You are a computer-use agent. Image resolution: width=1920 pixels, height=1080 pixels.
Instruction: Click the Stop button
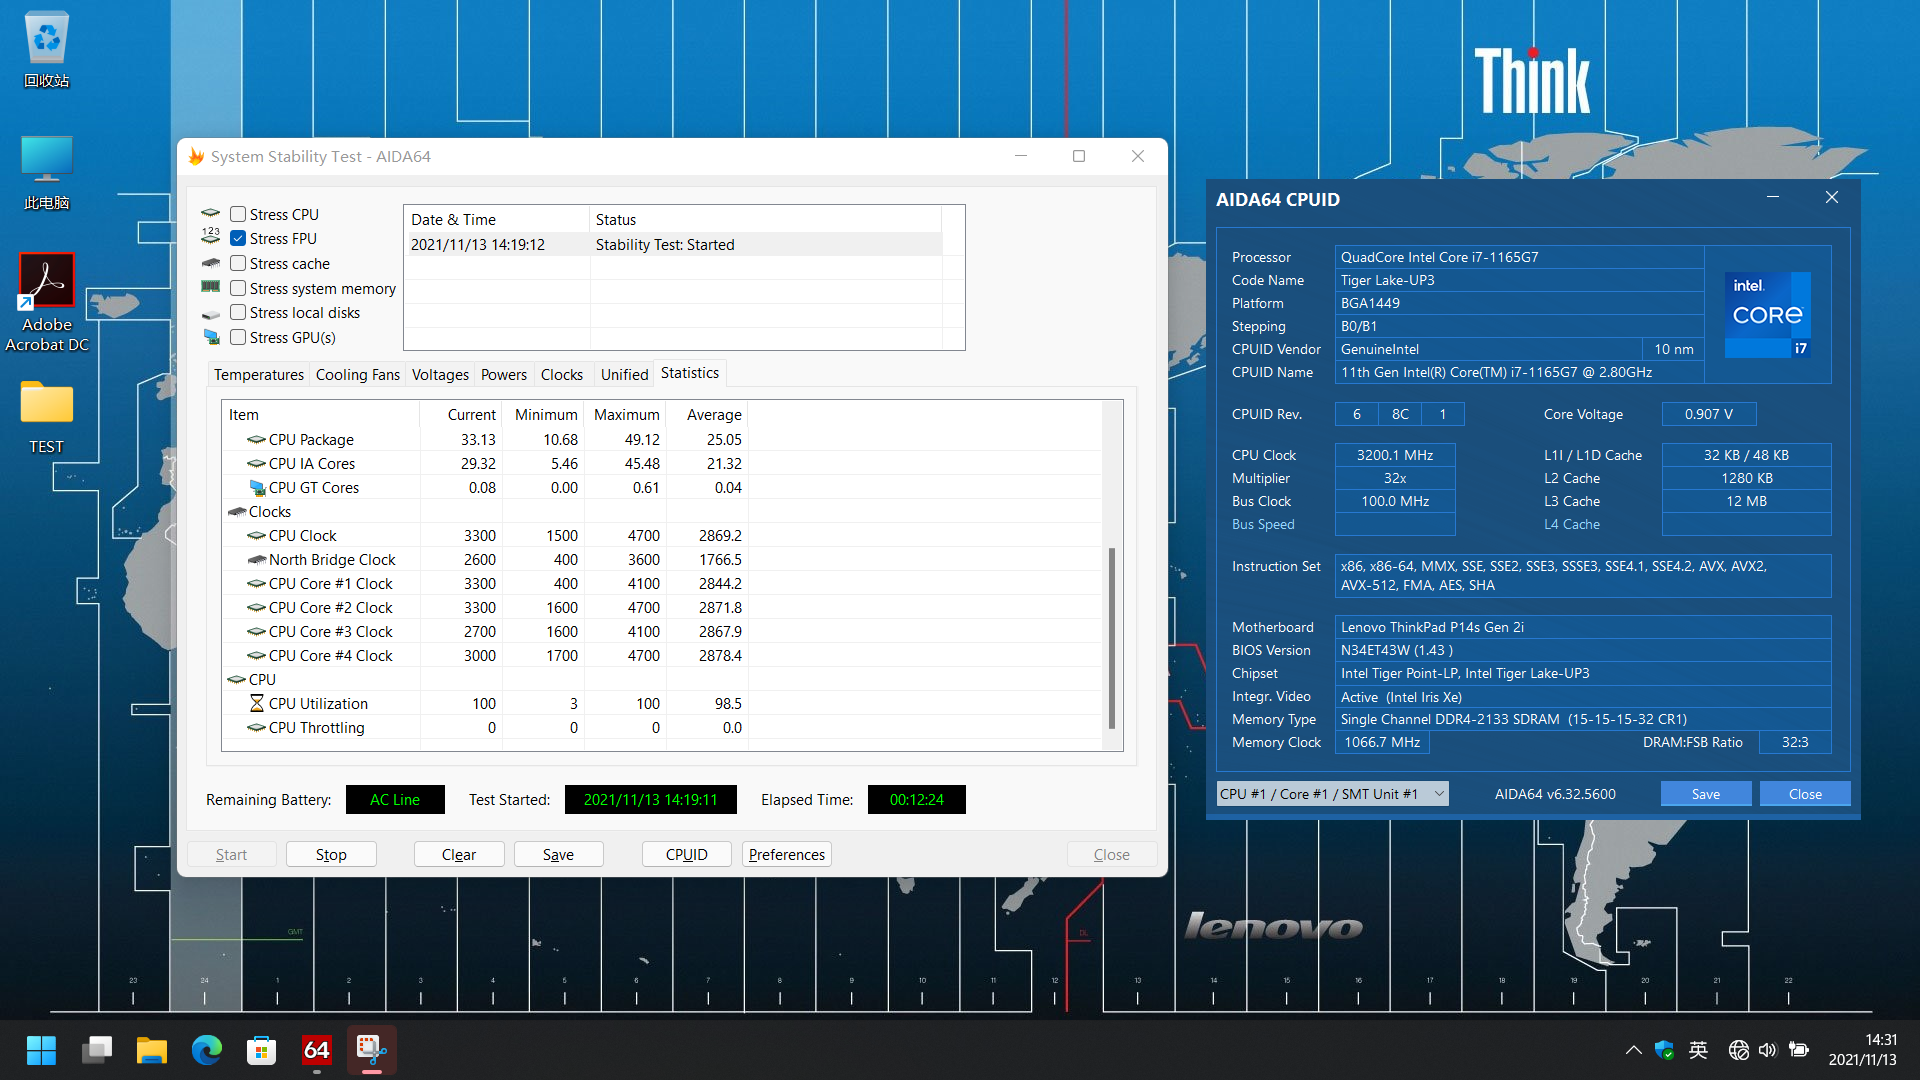tap(331, 854)
